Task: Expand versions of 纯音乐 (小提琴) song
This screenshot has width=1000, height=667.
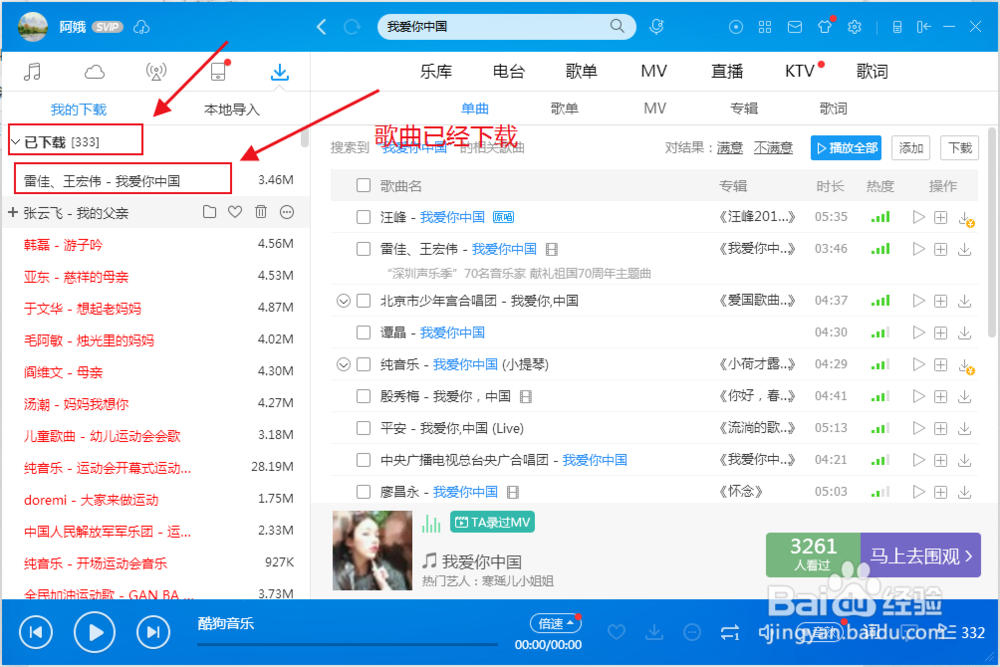Action: 343,364
